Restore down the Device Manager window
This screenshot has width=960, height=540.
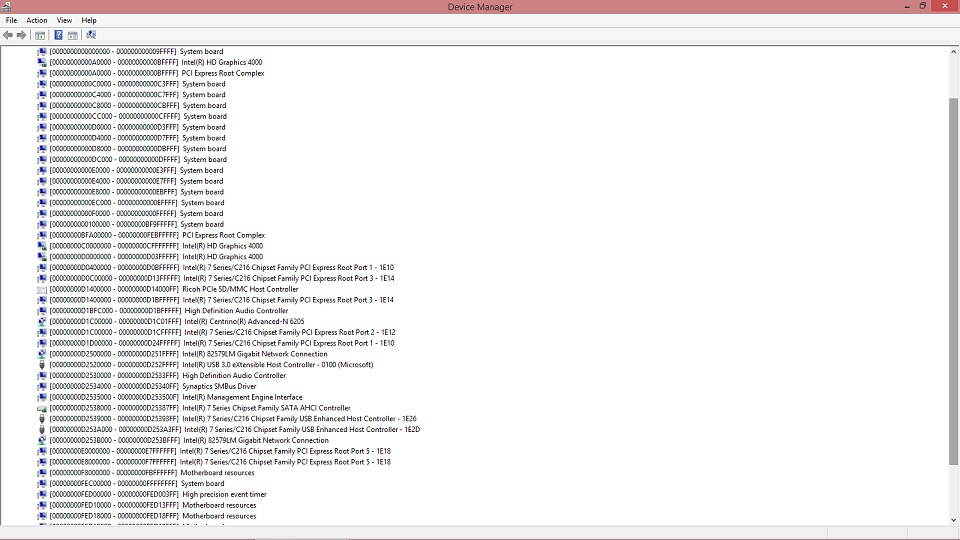(923, 6)
